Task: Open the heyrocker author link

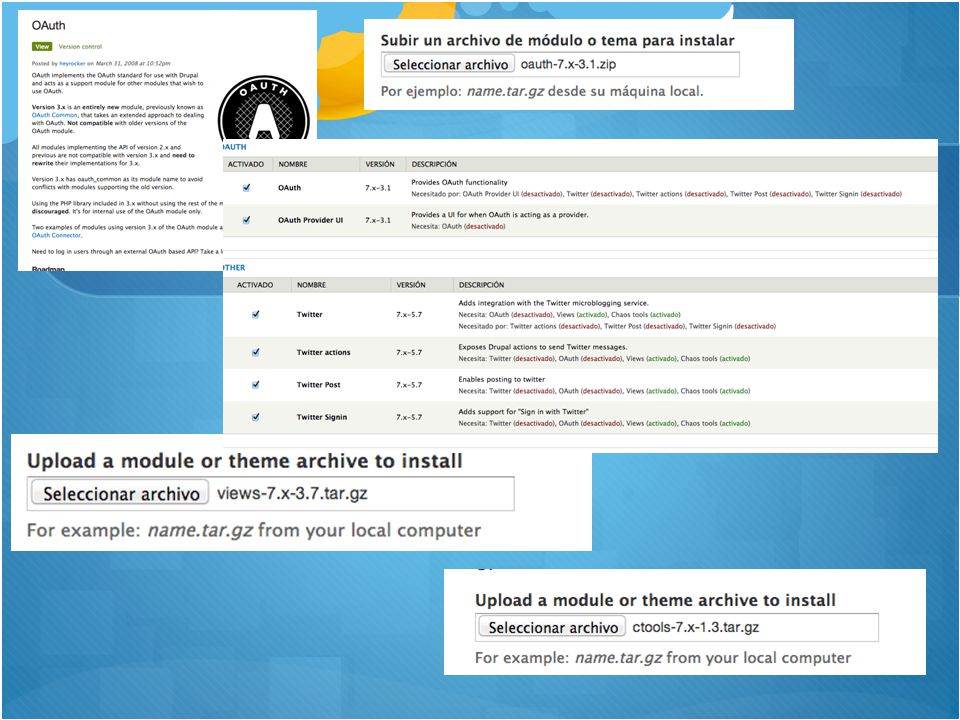Action: point(72,63)
